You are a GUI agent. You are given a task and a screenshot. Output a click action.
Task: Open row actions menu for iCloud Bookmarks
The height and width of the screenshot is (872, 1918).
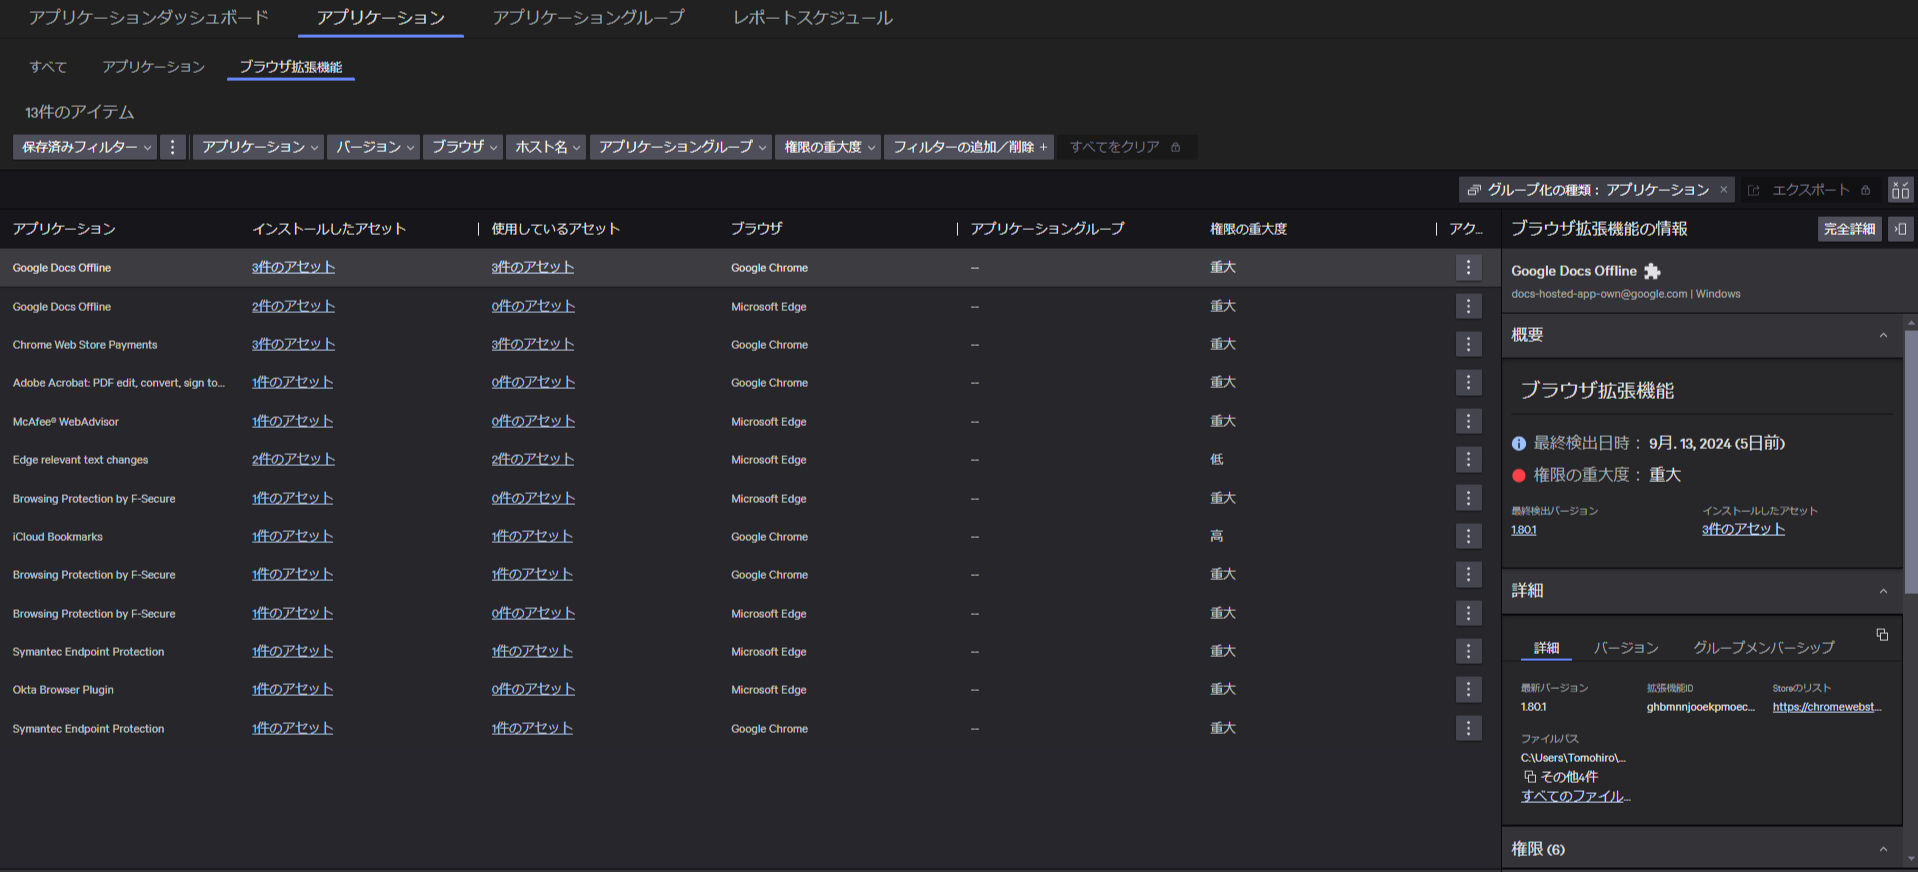(1468, 536)
